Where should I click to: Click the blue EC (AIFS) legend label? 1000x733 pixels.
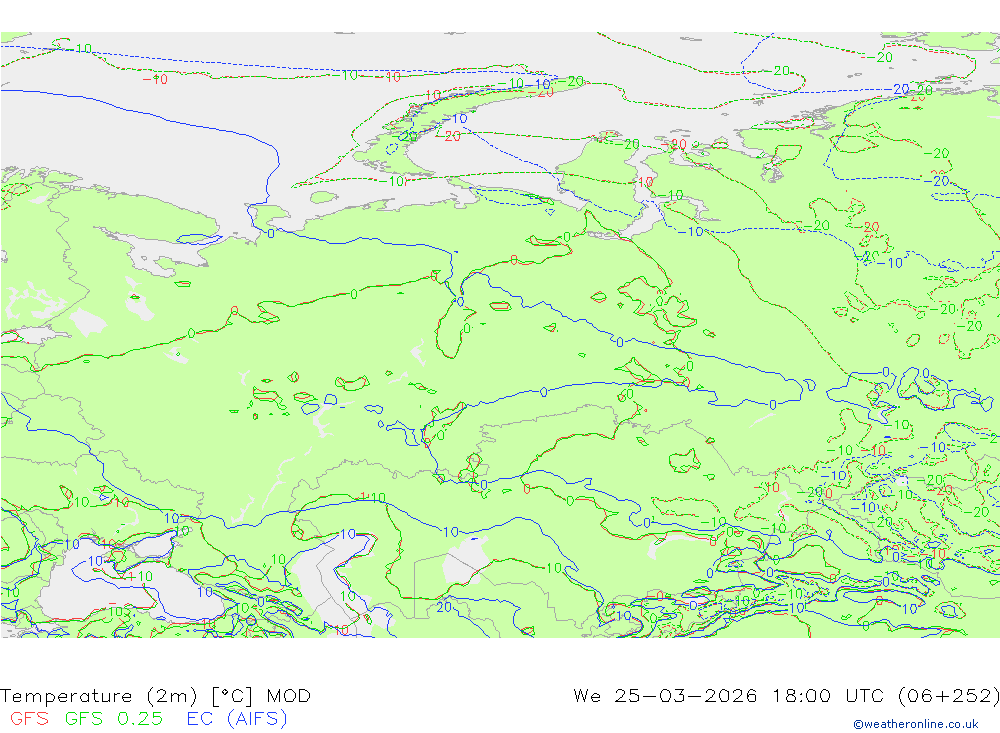(x=237, y=718)
